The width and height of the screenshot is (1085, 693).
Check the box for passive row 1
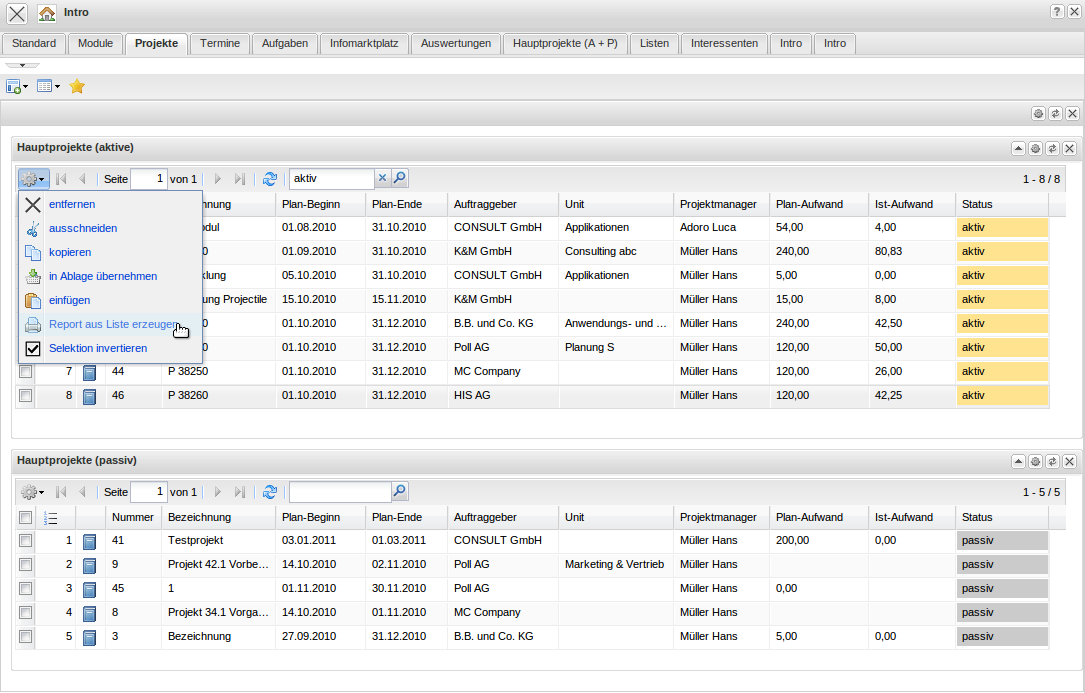26,541
